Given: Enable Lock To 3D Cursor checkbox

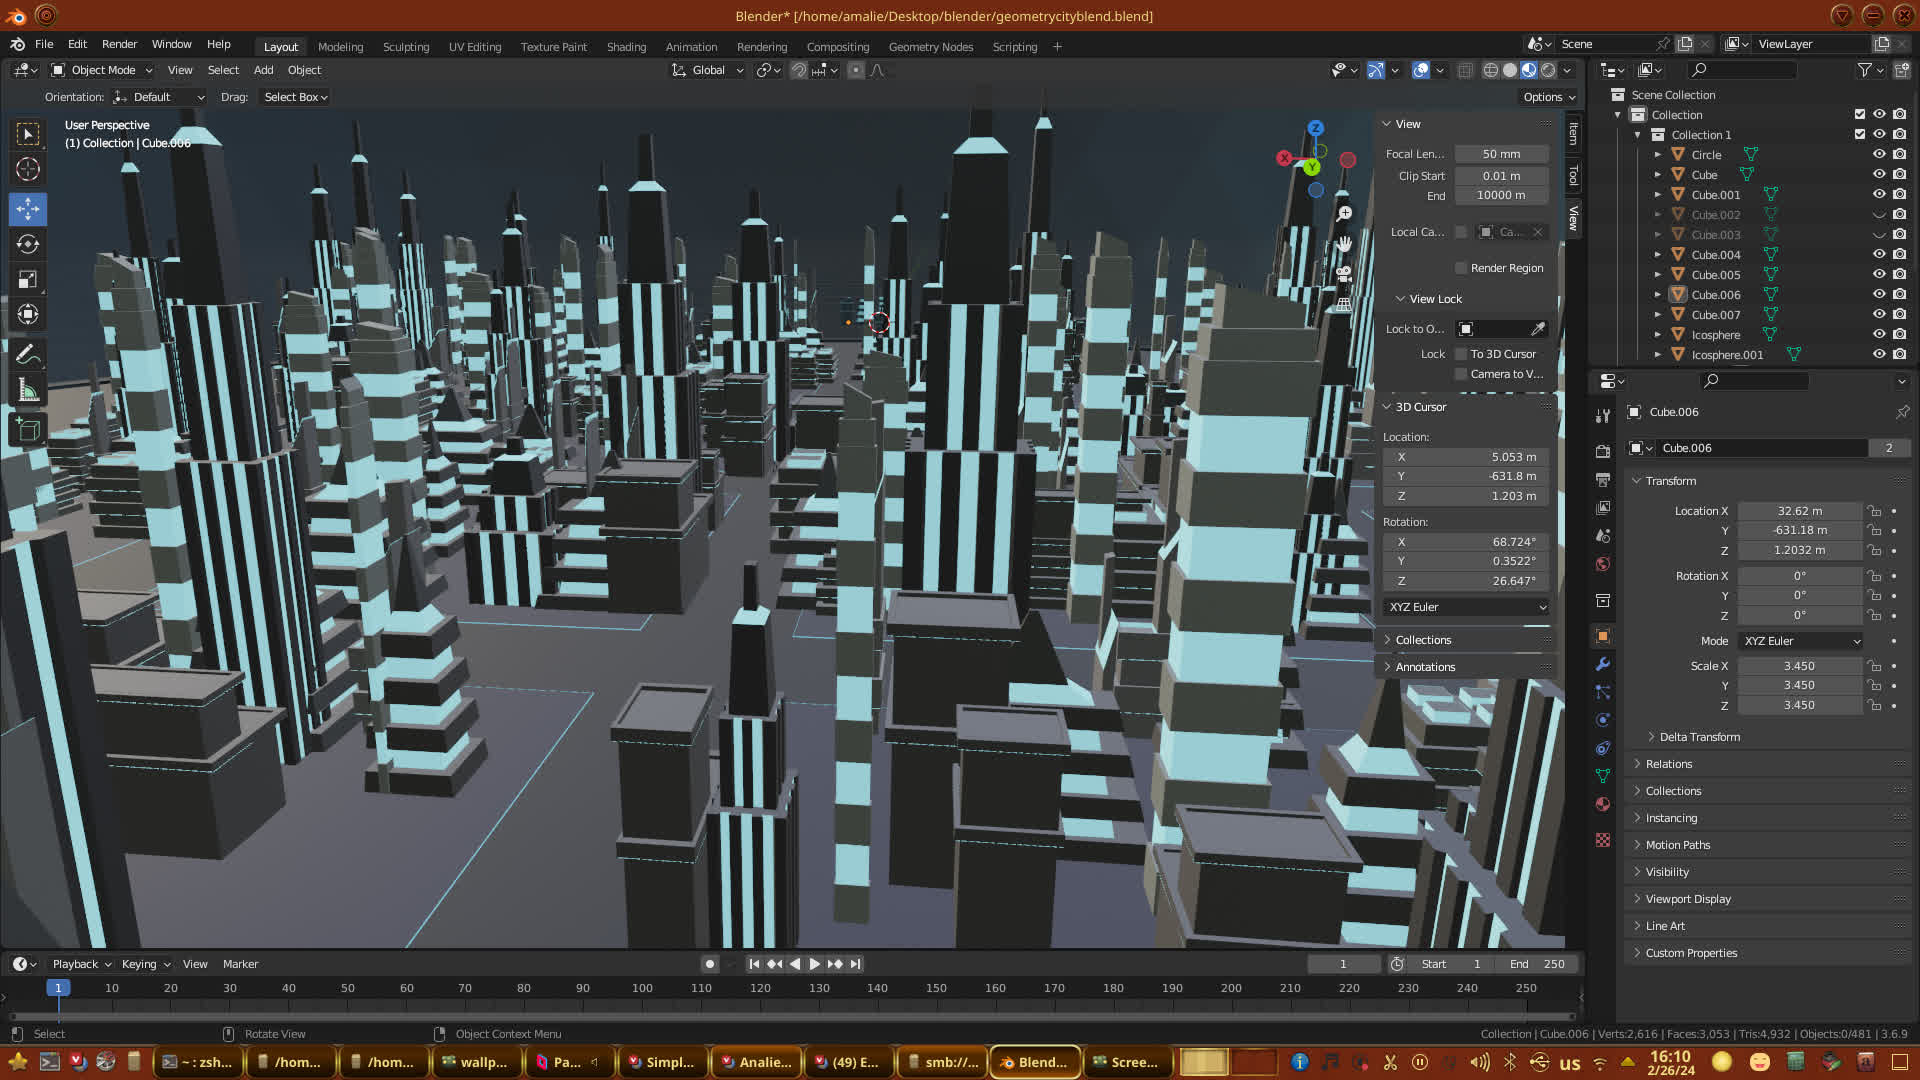Looking at the screenshot, I should click(1461, 354).
